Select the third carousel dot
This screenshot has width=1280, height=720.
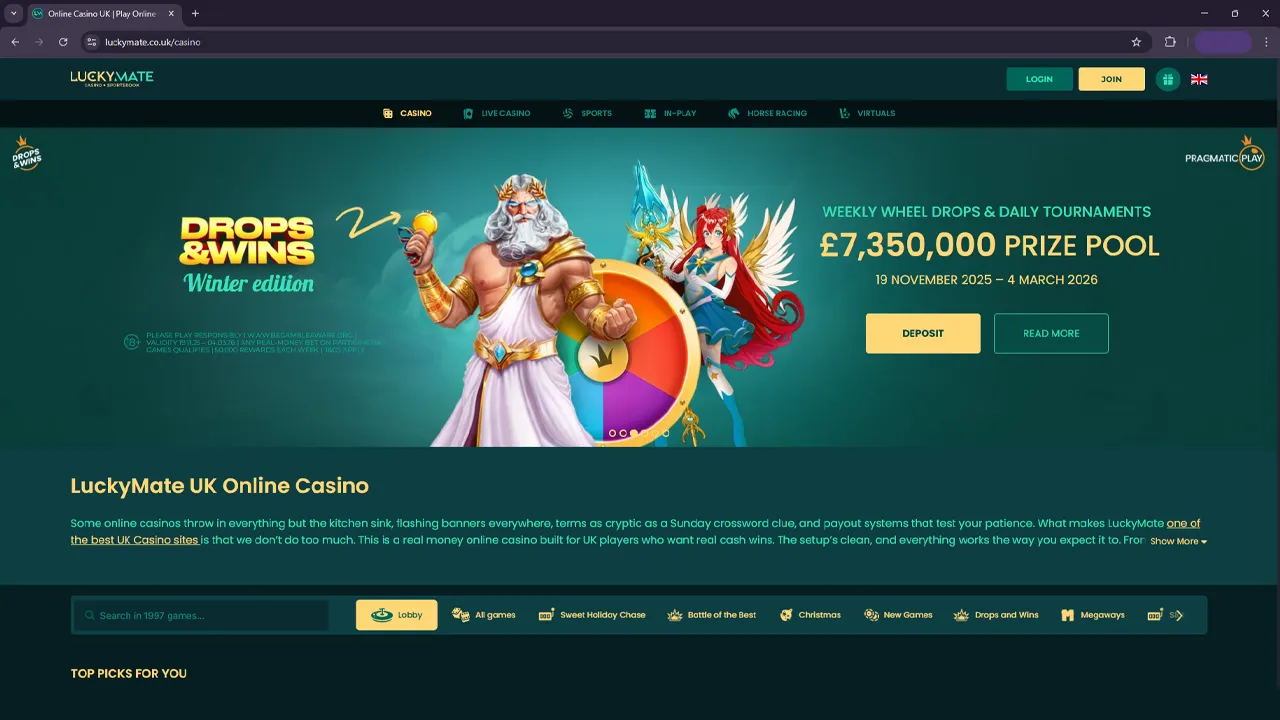click(x=634, y=433)
